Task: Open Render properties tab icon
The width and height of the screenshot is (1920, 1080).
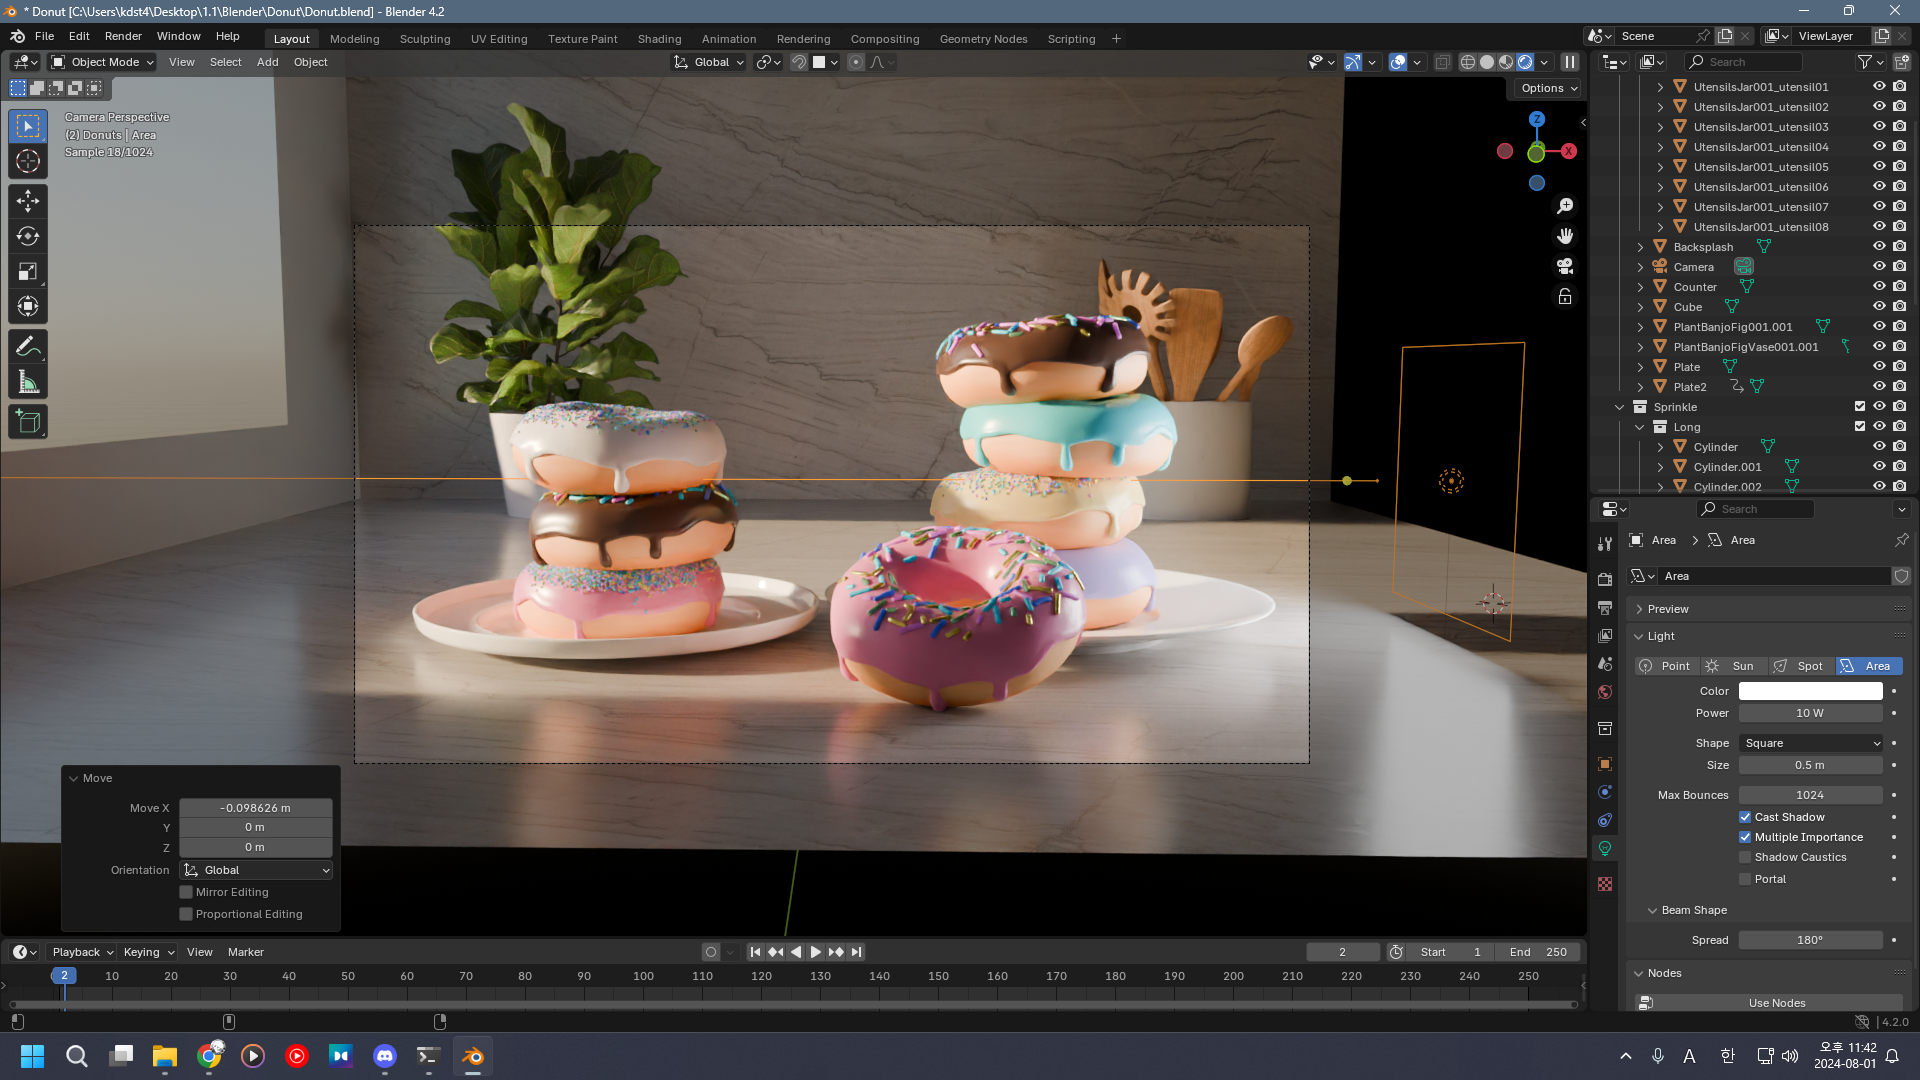Action: click(1605, 580)
